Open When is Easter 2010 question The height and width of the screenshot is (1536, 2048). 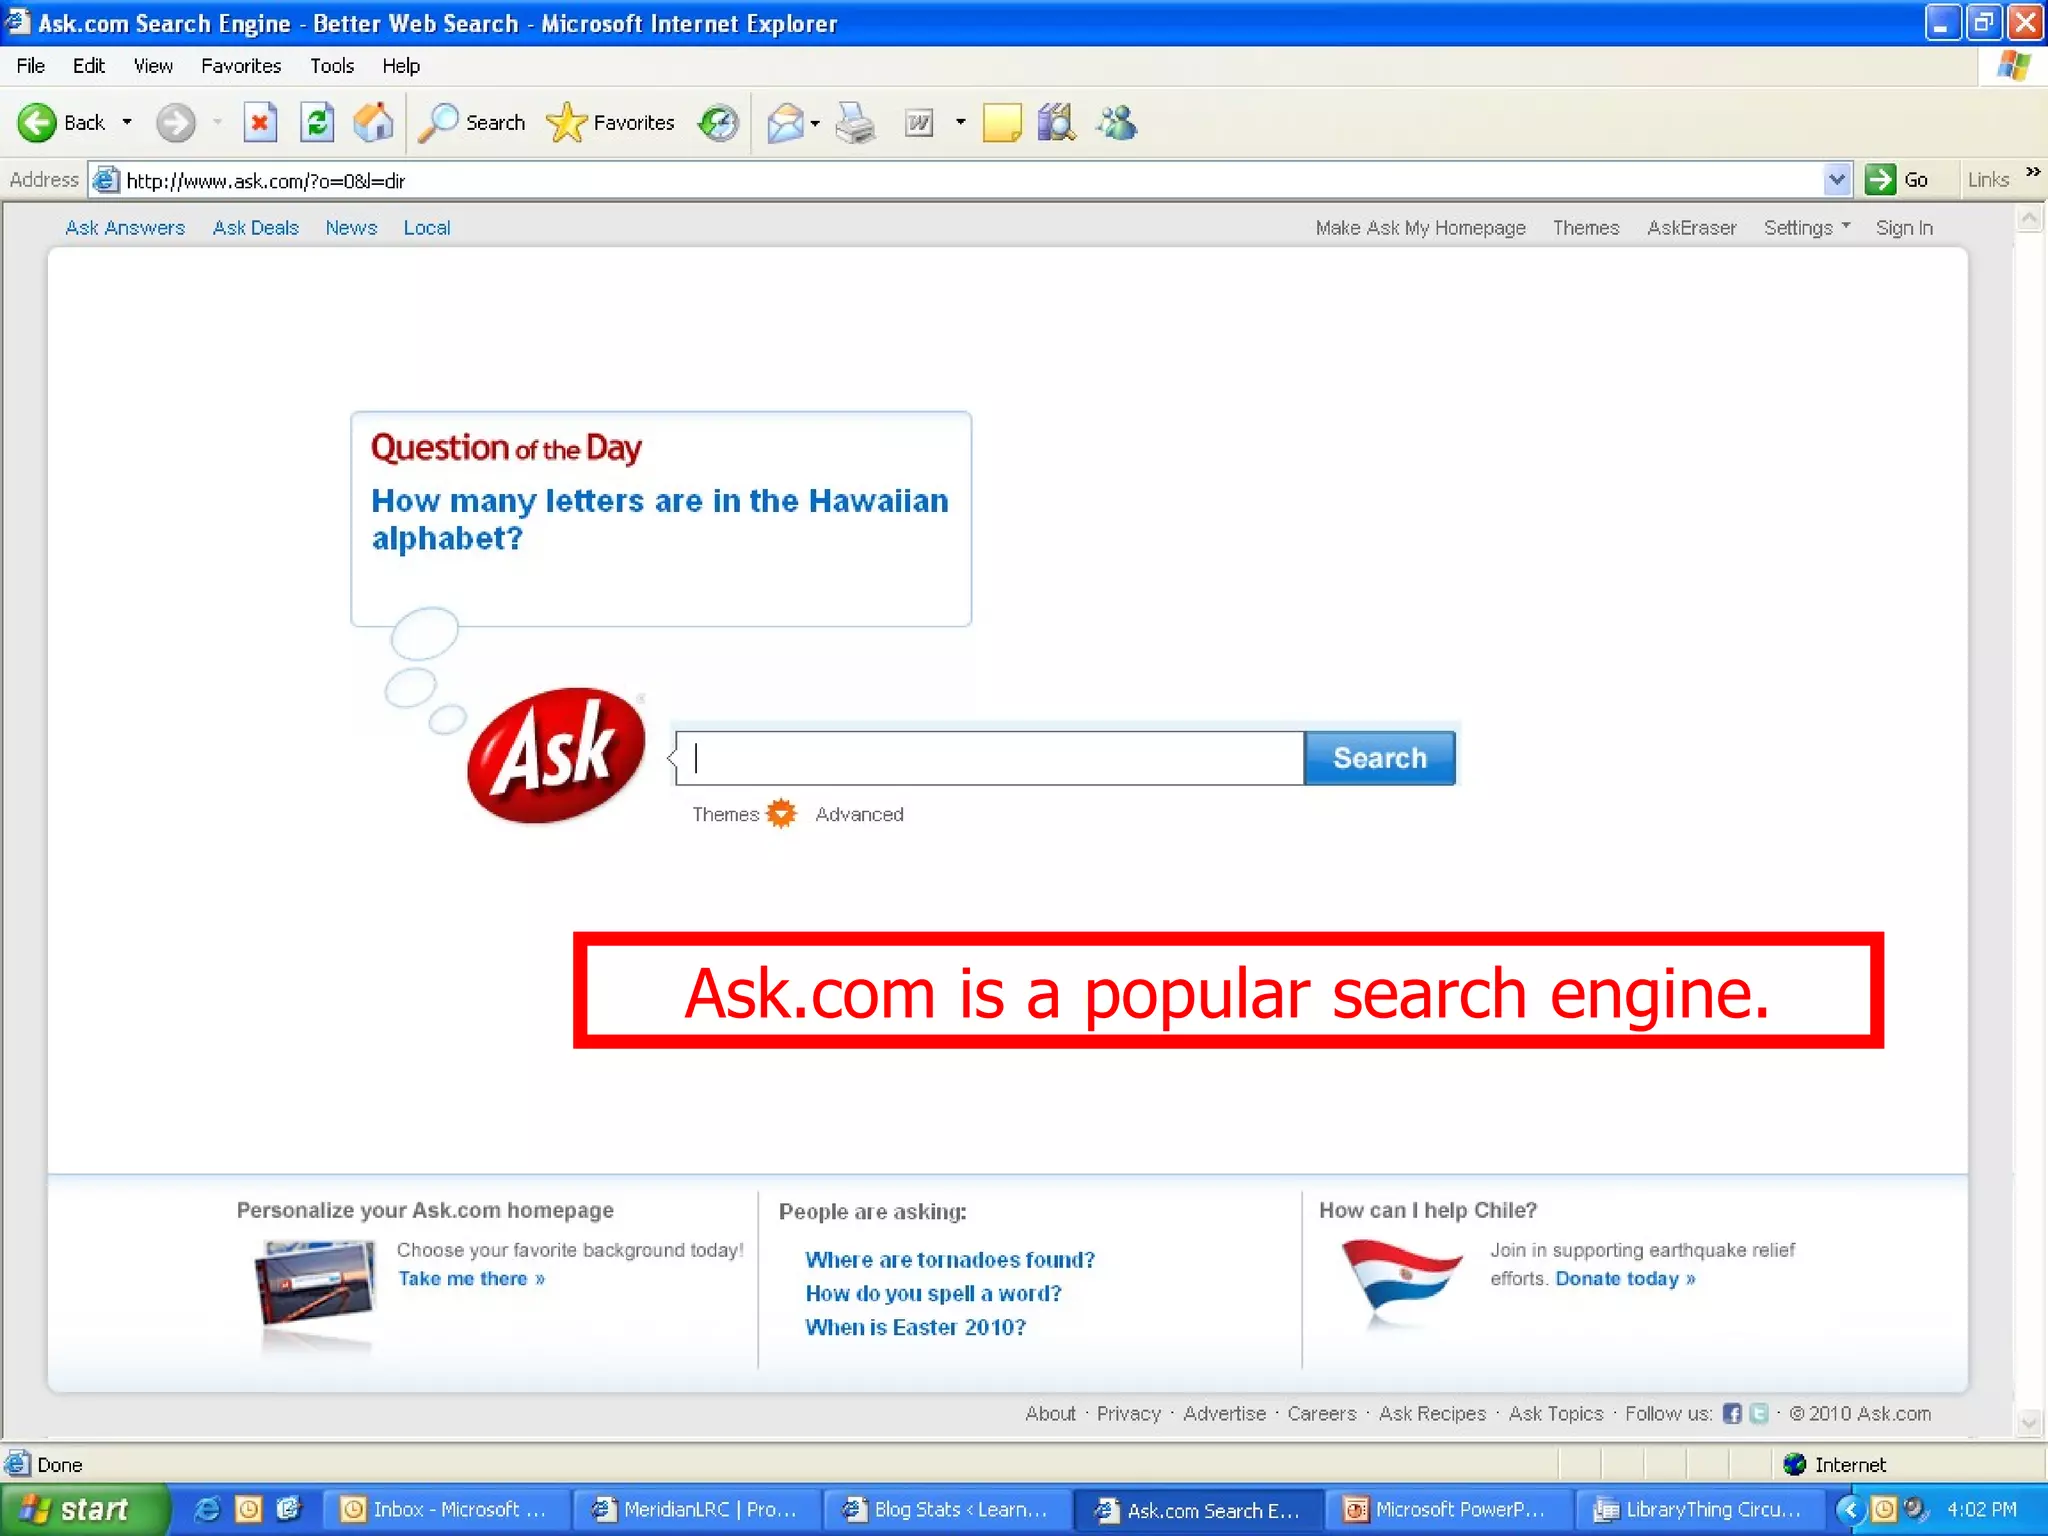pyautogui.click(x=915, y=1328)
